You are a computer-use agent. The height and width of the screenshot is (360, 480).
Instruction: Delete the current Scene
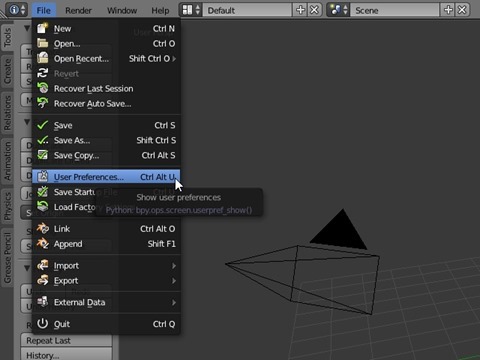click(462, 10)
